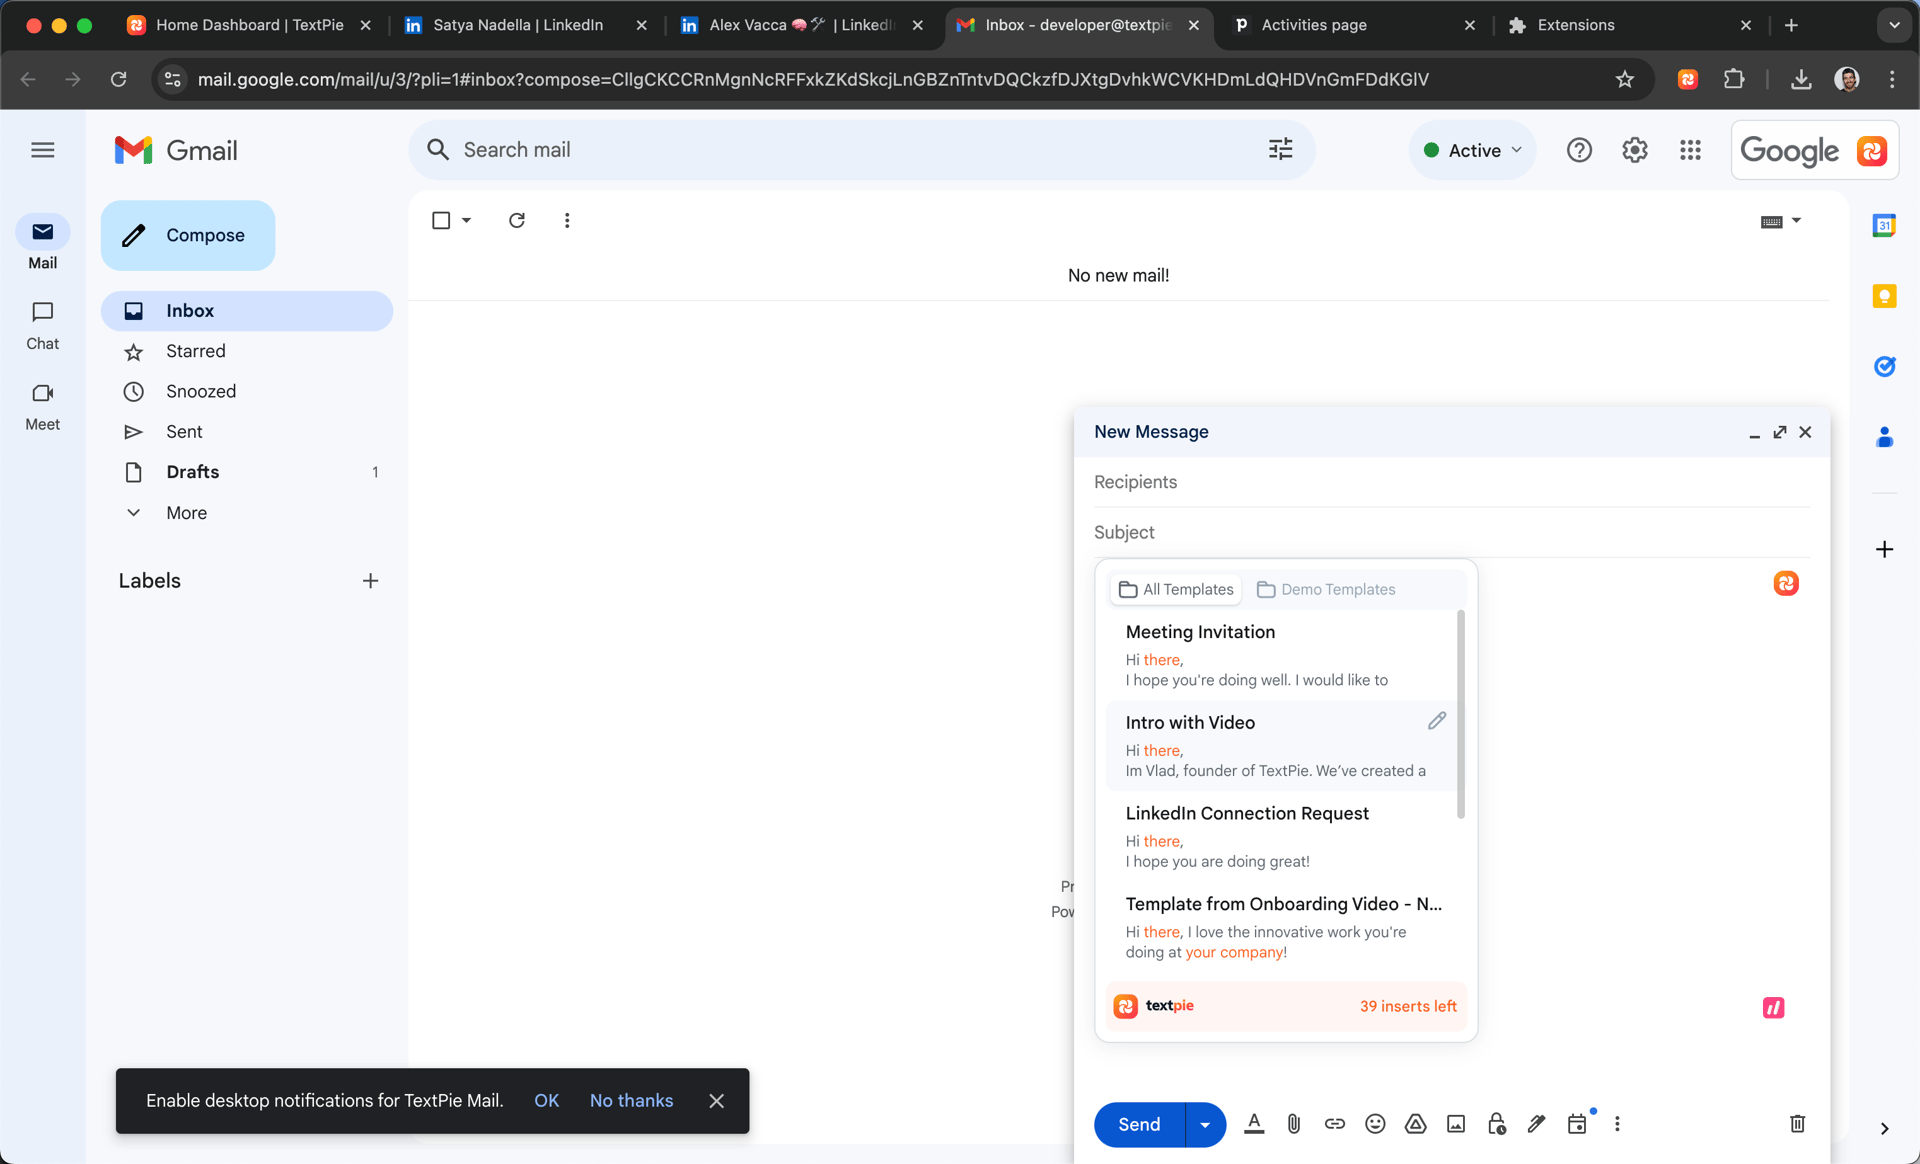Create a new label with plus icon
1920x1164 pixels.
coord(370,581)
